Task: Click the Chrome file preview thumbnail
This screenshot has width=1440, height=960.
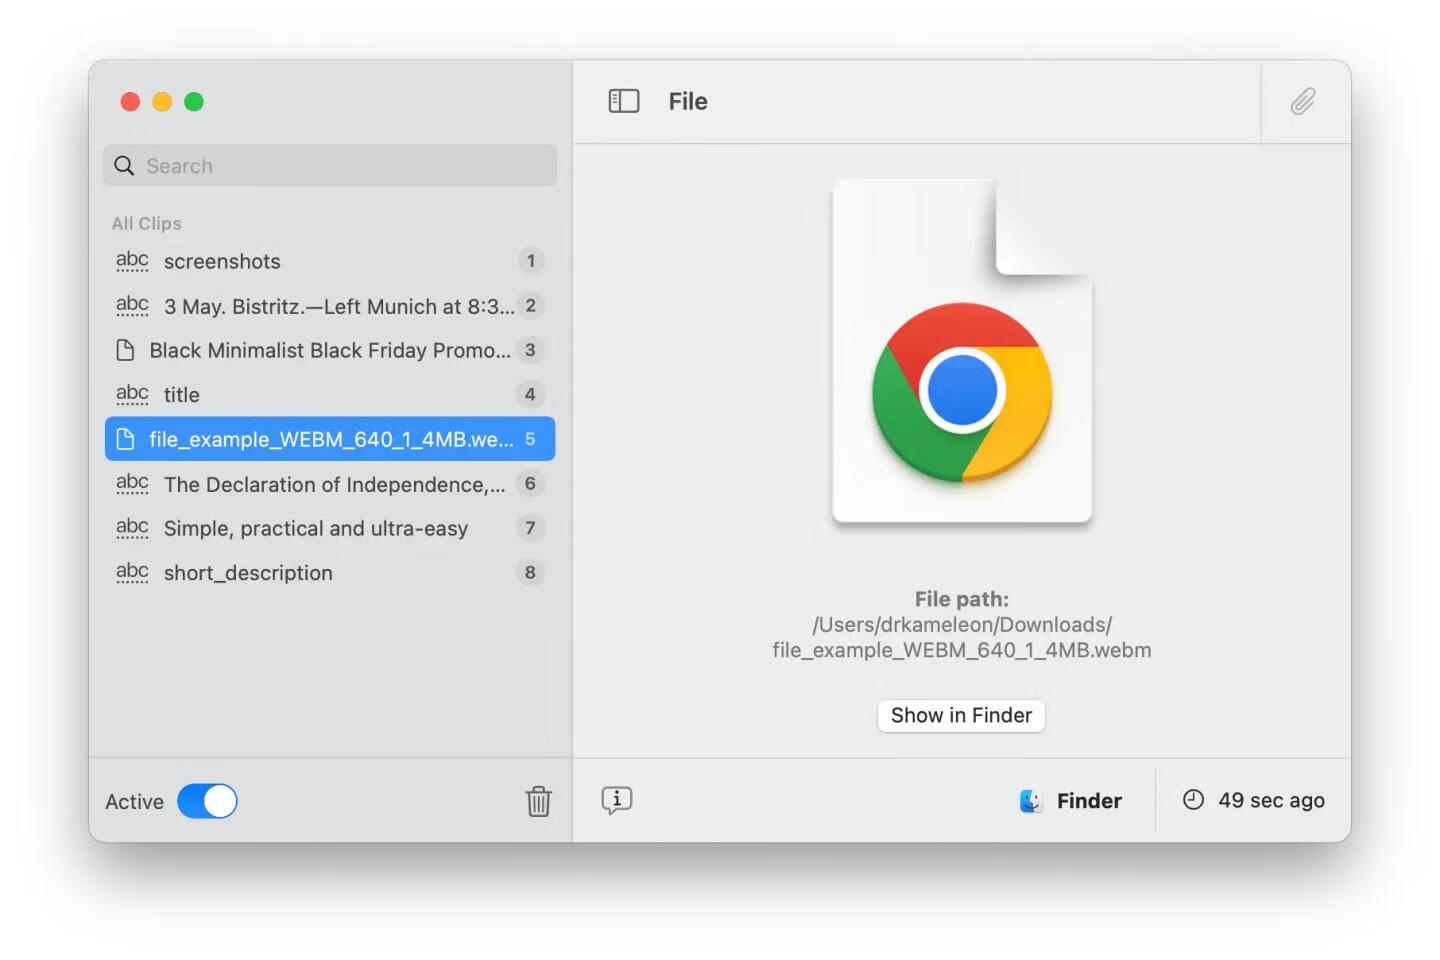Action: (961, 351)
